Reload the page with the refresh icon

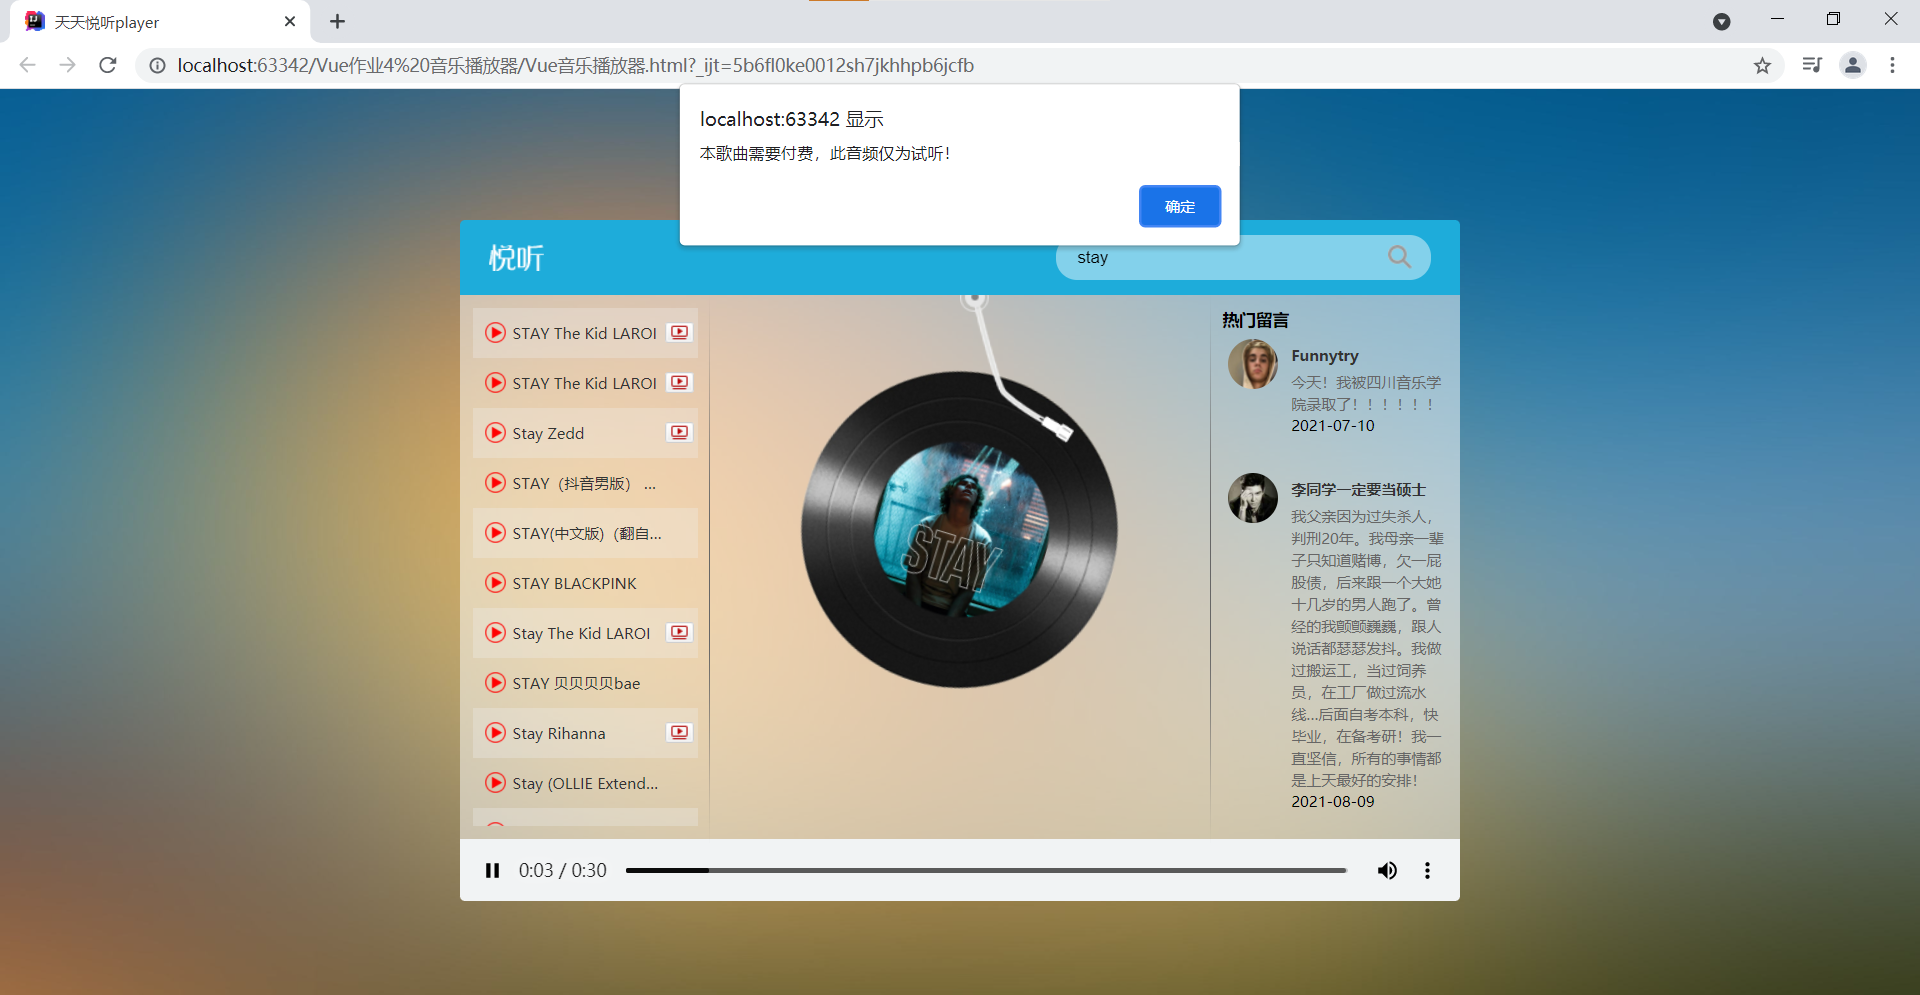(x=108, y=65)
